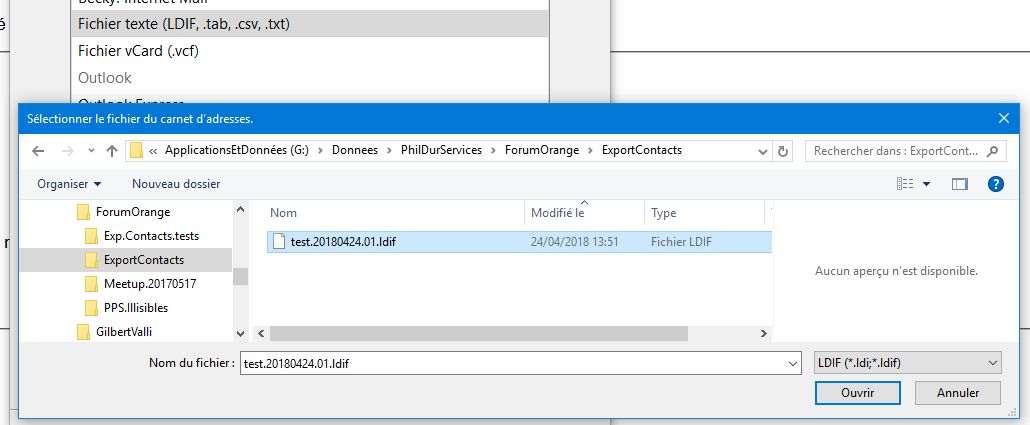The image size is (1030, 425).
Task: Click the Annuler button
Action: click(957, 393)
